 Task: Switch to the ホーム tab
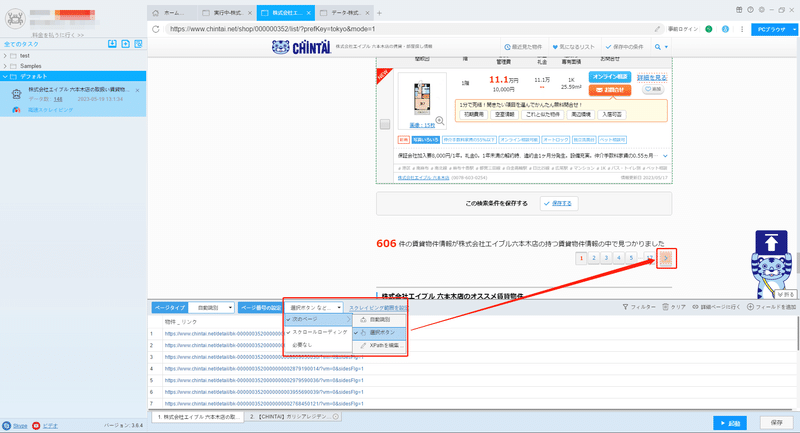pyautogui.click(x=171, y=13)
